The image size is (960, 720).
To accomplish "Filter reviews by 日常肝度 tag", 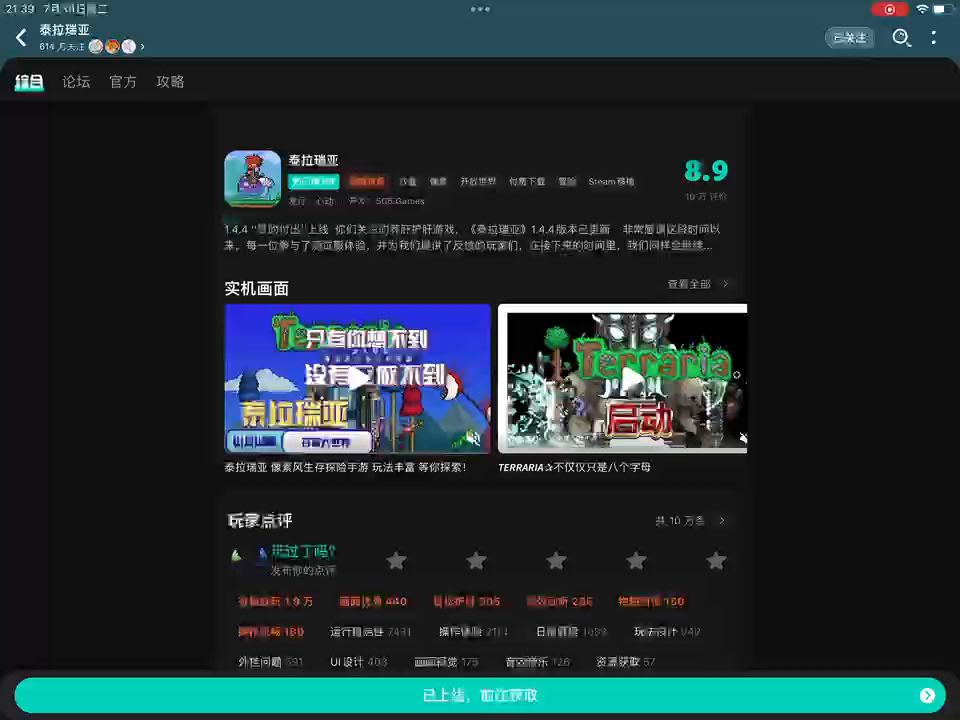I will [571, 631].
